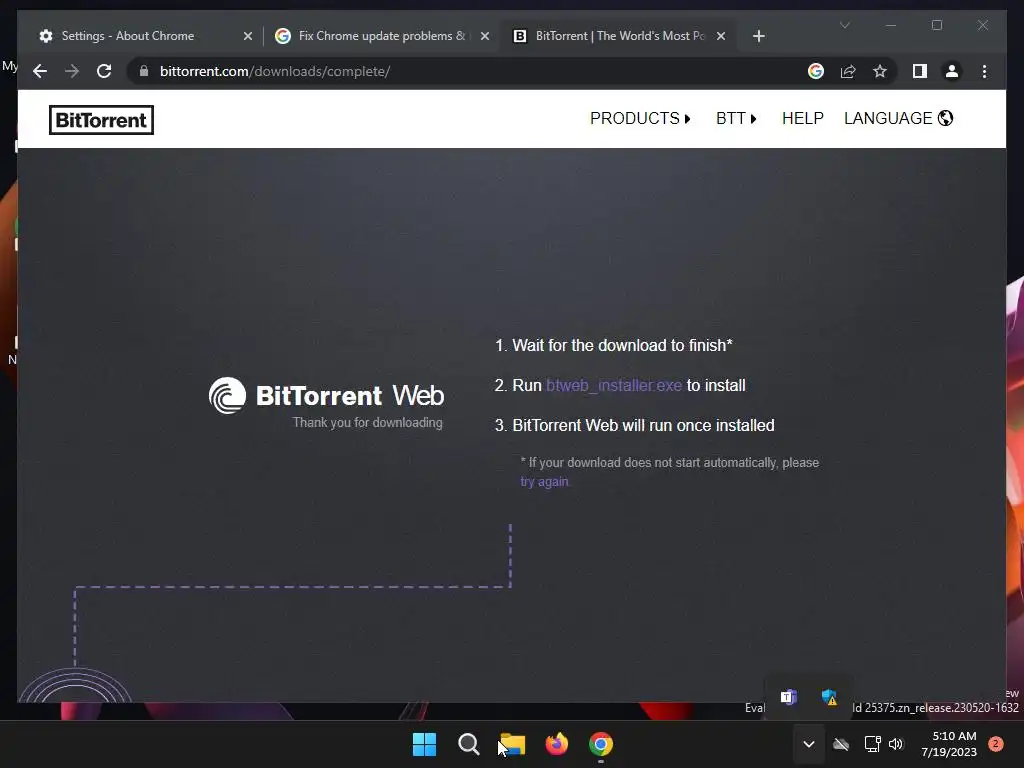Image resolution: width=1024 pixels, height=768 pixels.
Task: Reload the BitTorrent page
Action: click(104, 71)
